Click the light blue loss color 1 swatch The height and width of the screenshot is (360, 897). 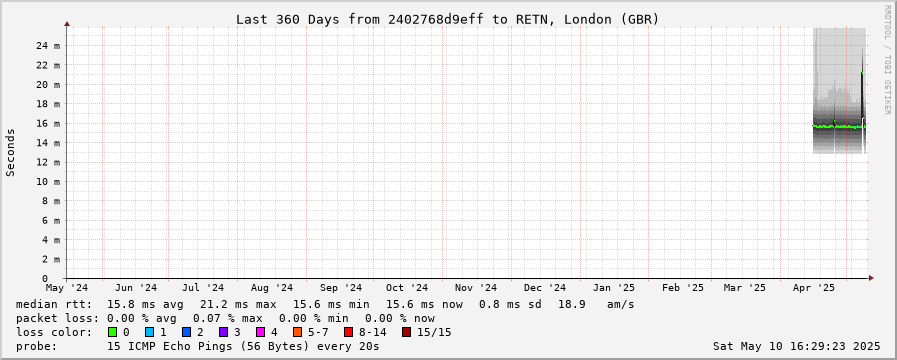[x=149, y=332]
